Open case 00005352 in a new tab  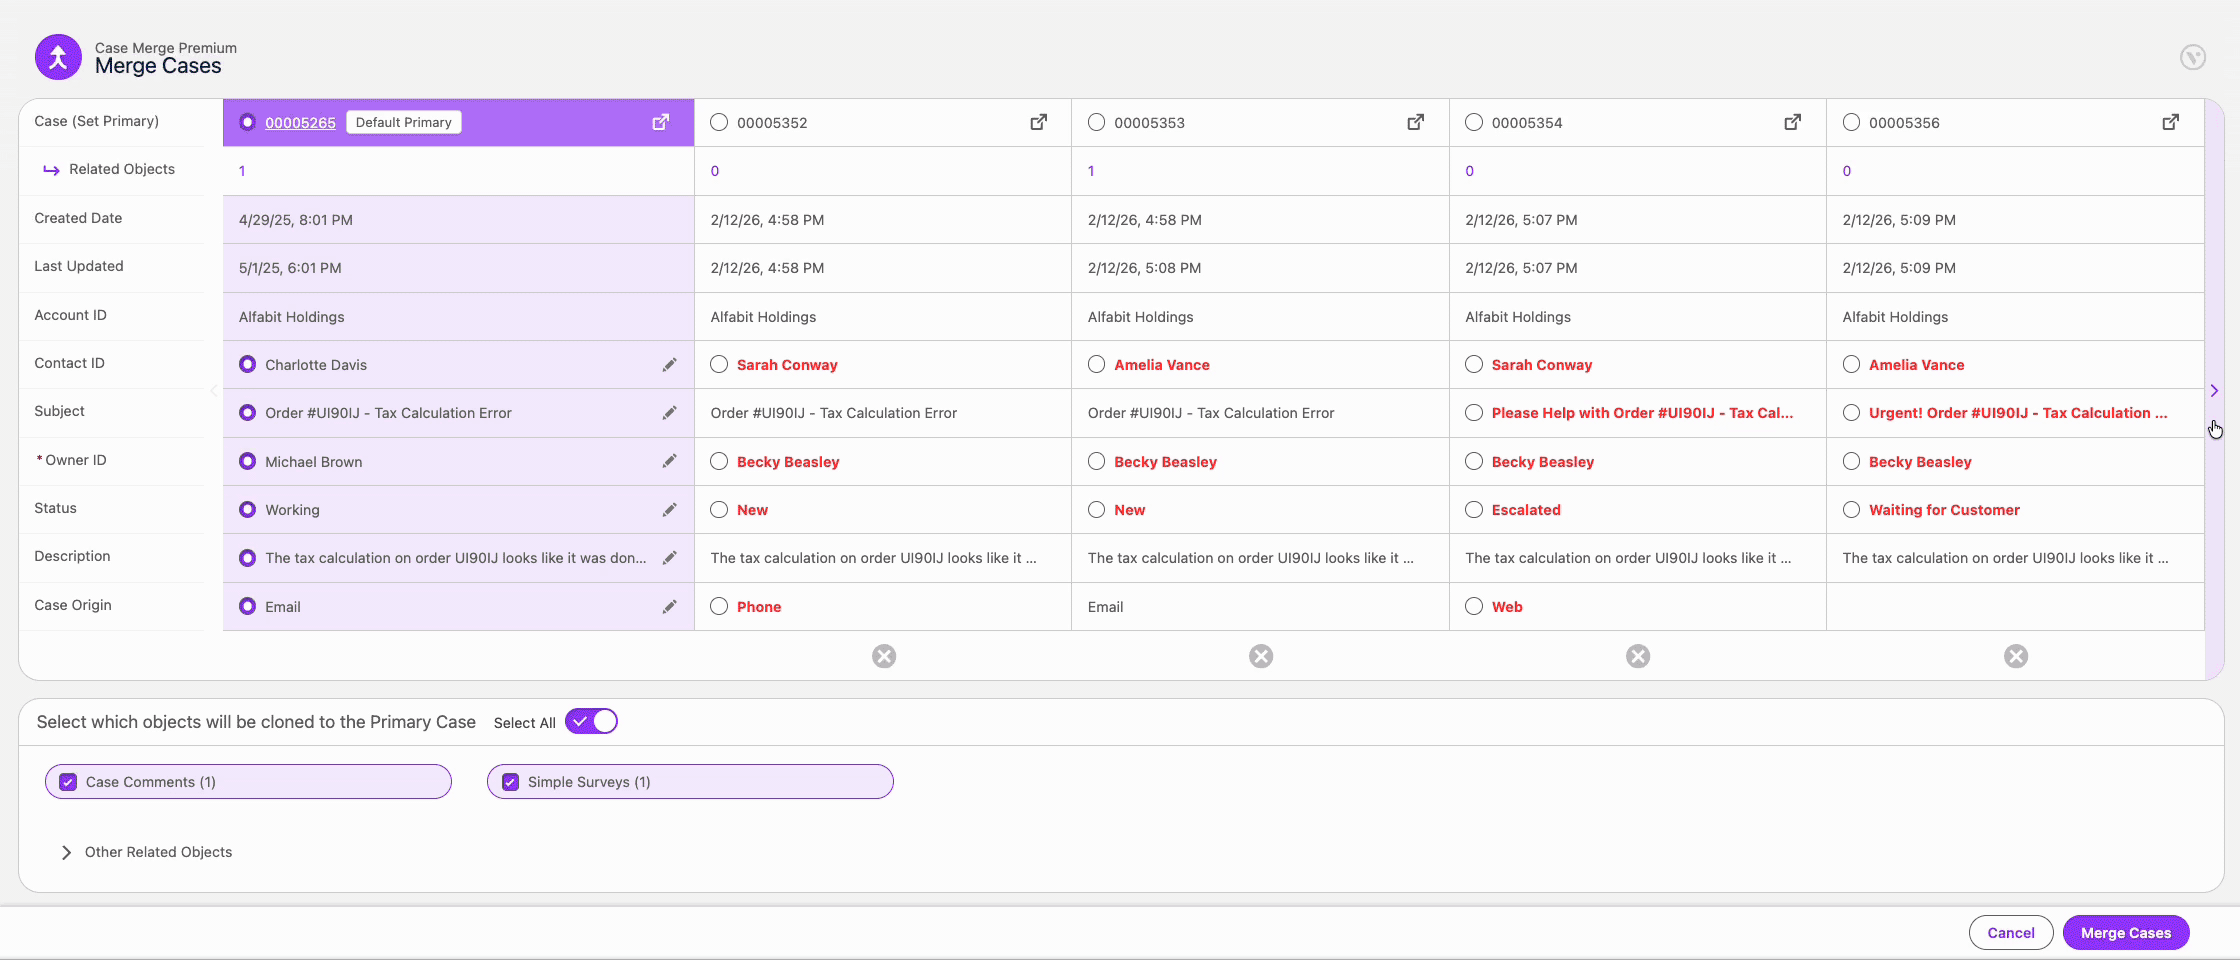coord(1039,122)
